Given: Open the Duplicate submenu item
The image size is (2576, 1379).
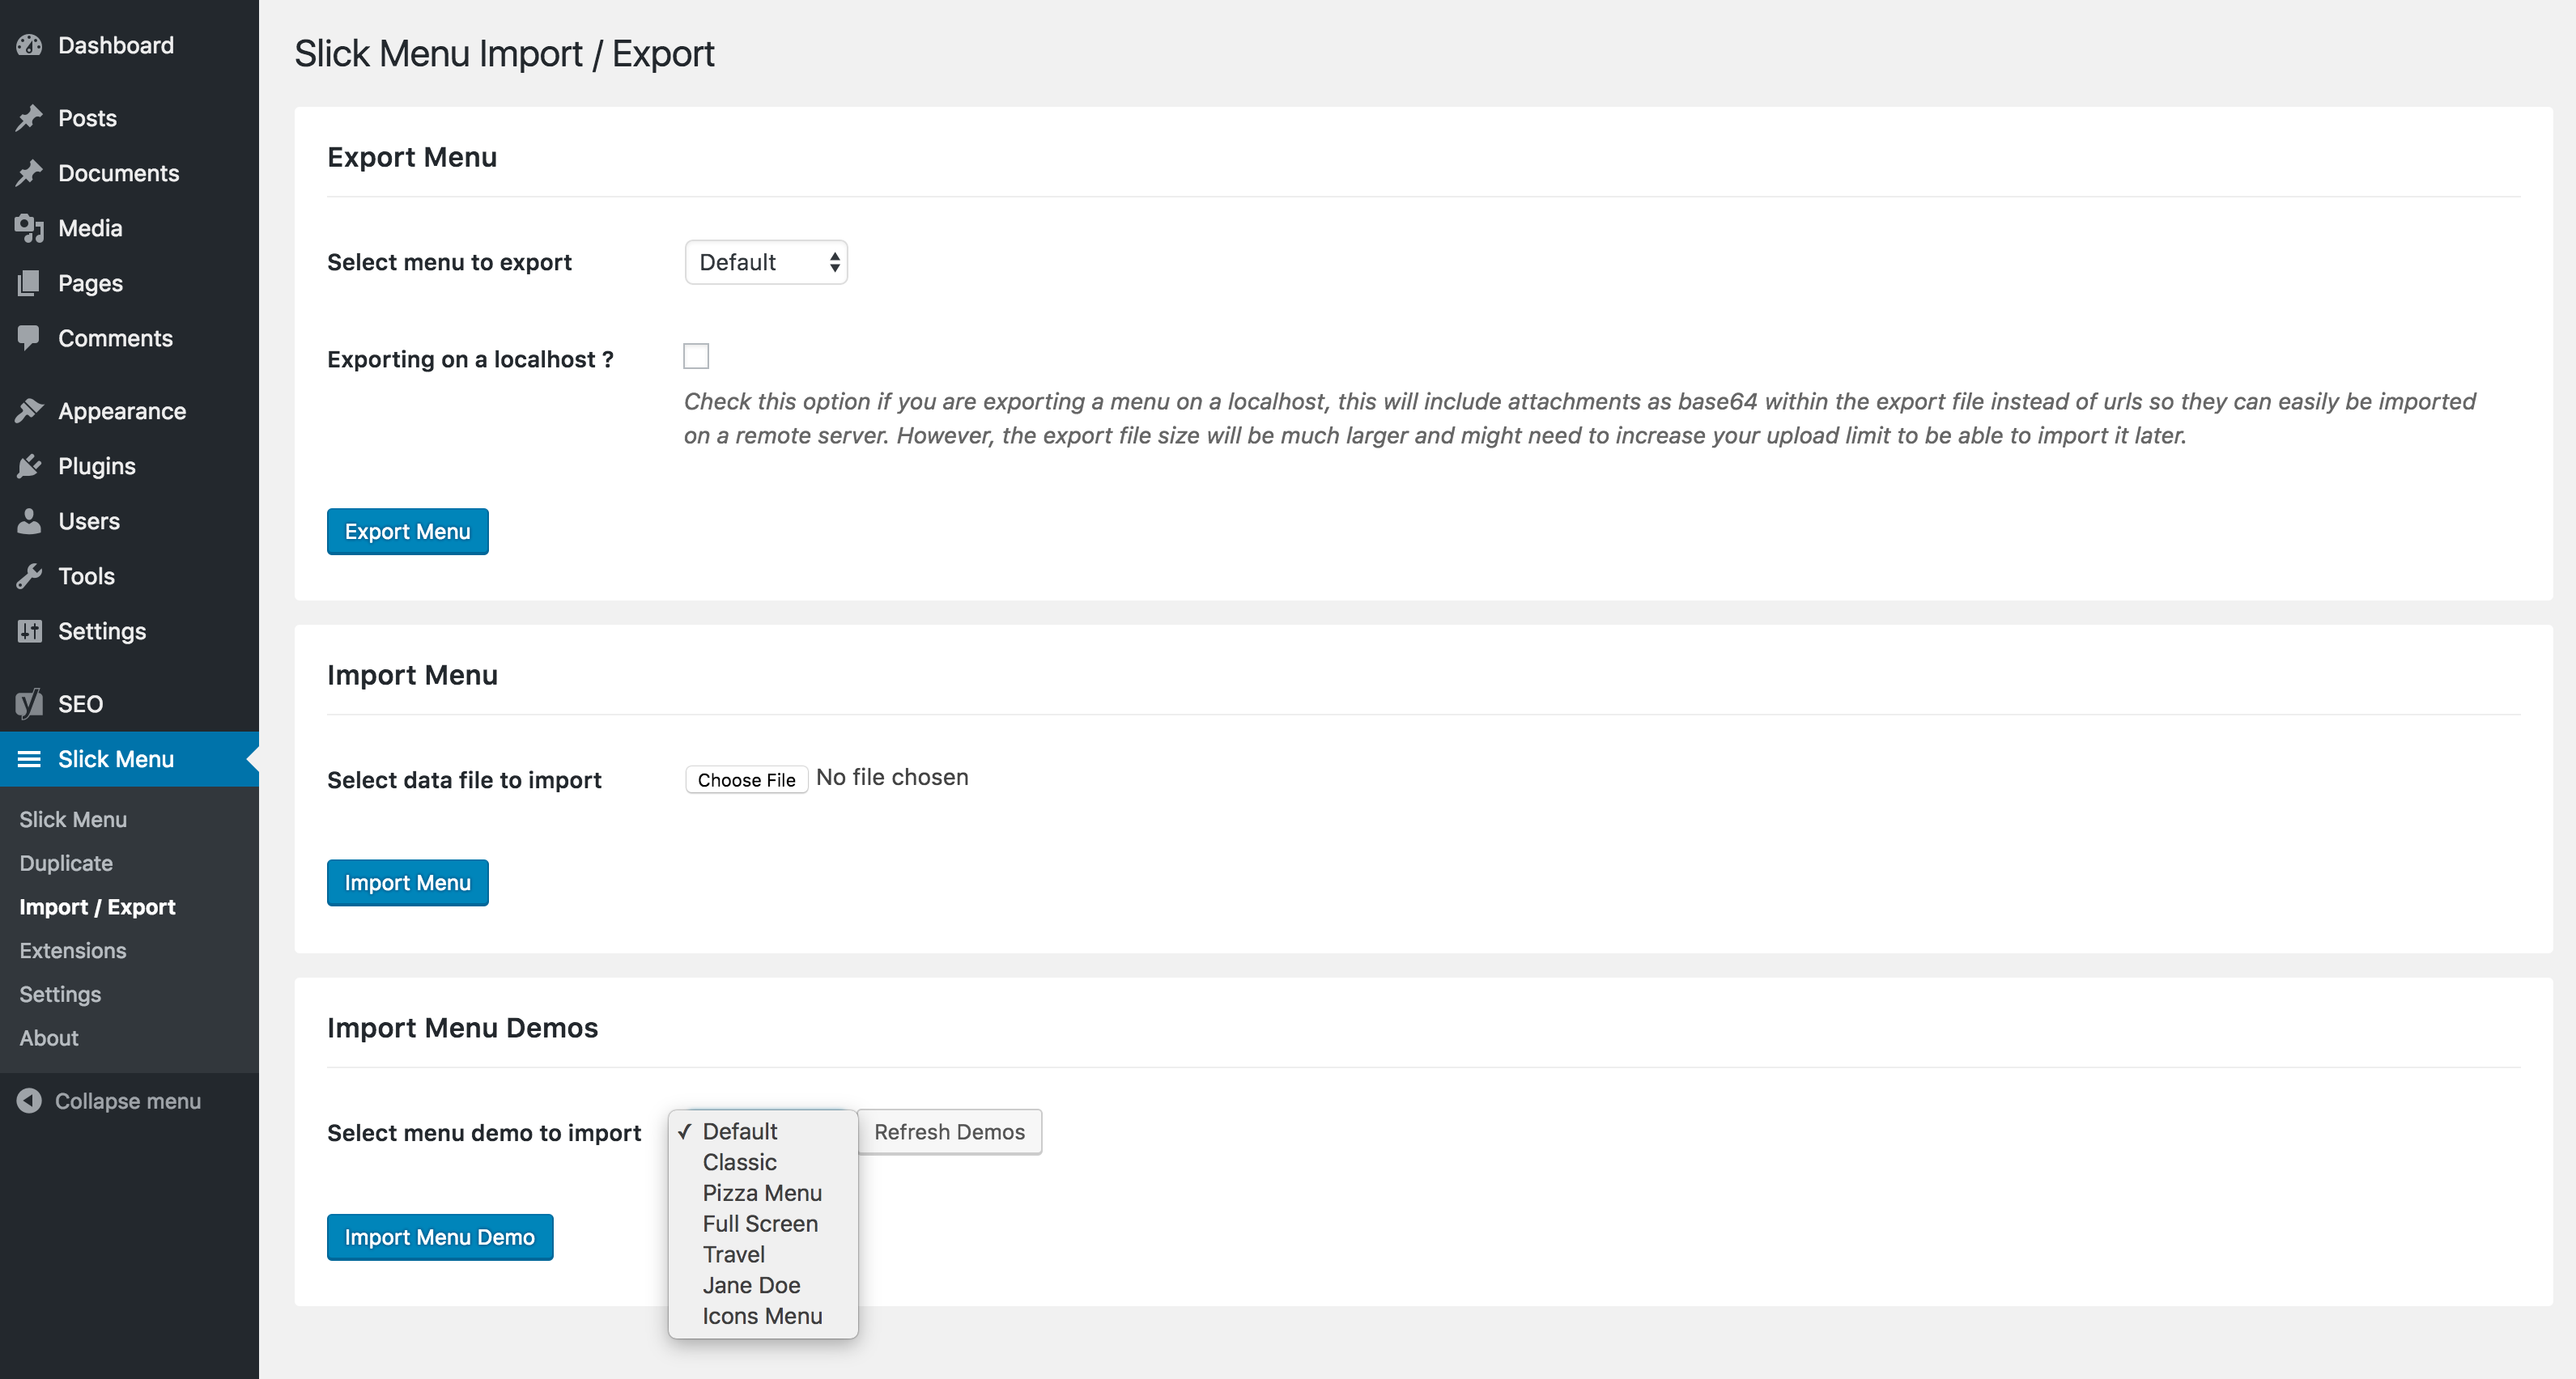Looking at the screenshot, I should click(66, 863).
